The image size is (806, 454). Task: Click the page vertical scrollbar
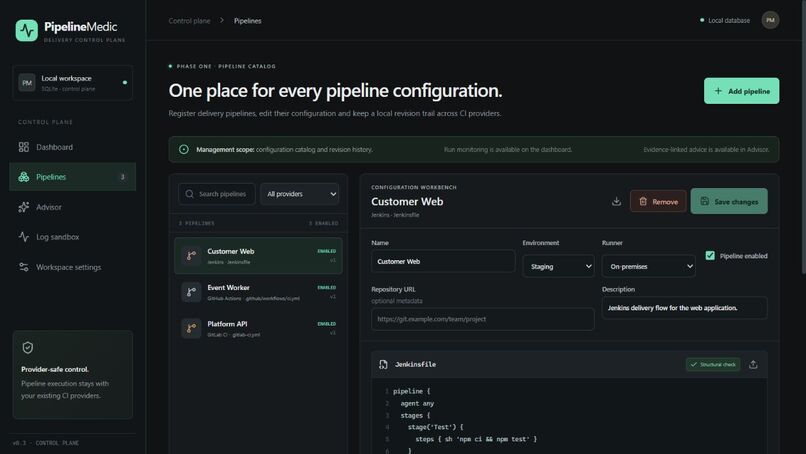coord(803,136)
